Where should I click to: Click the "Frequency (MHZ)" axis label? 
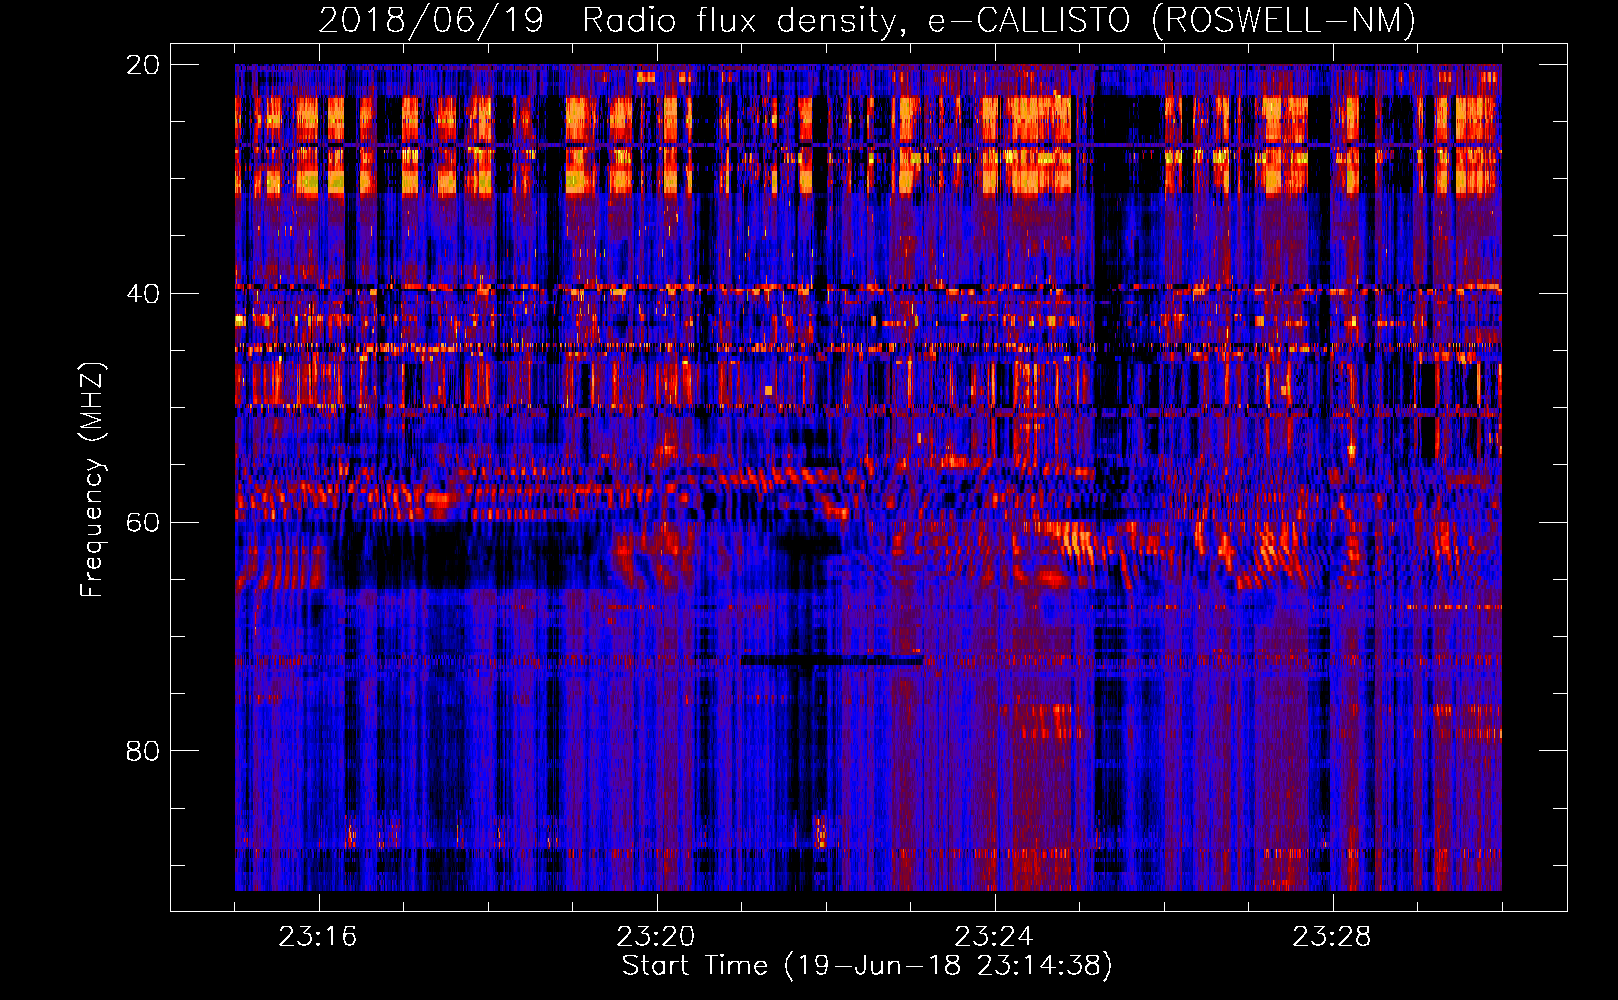(92, 480)
